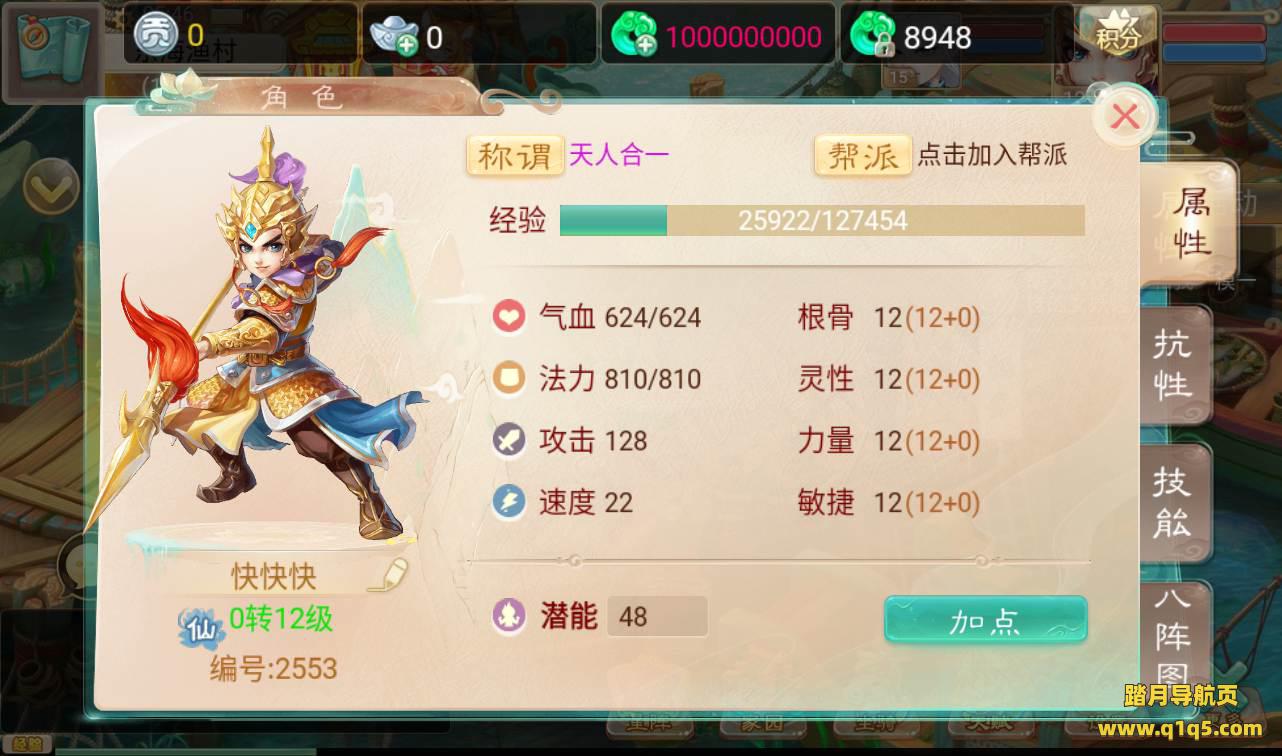Viewport: 1282px width, 756px height.
Task: Switch to the 属性 attributes tab
Action: (1192, 222)
